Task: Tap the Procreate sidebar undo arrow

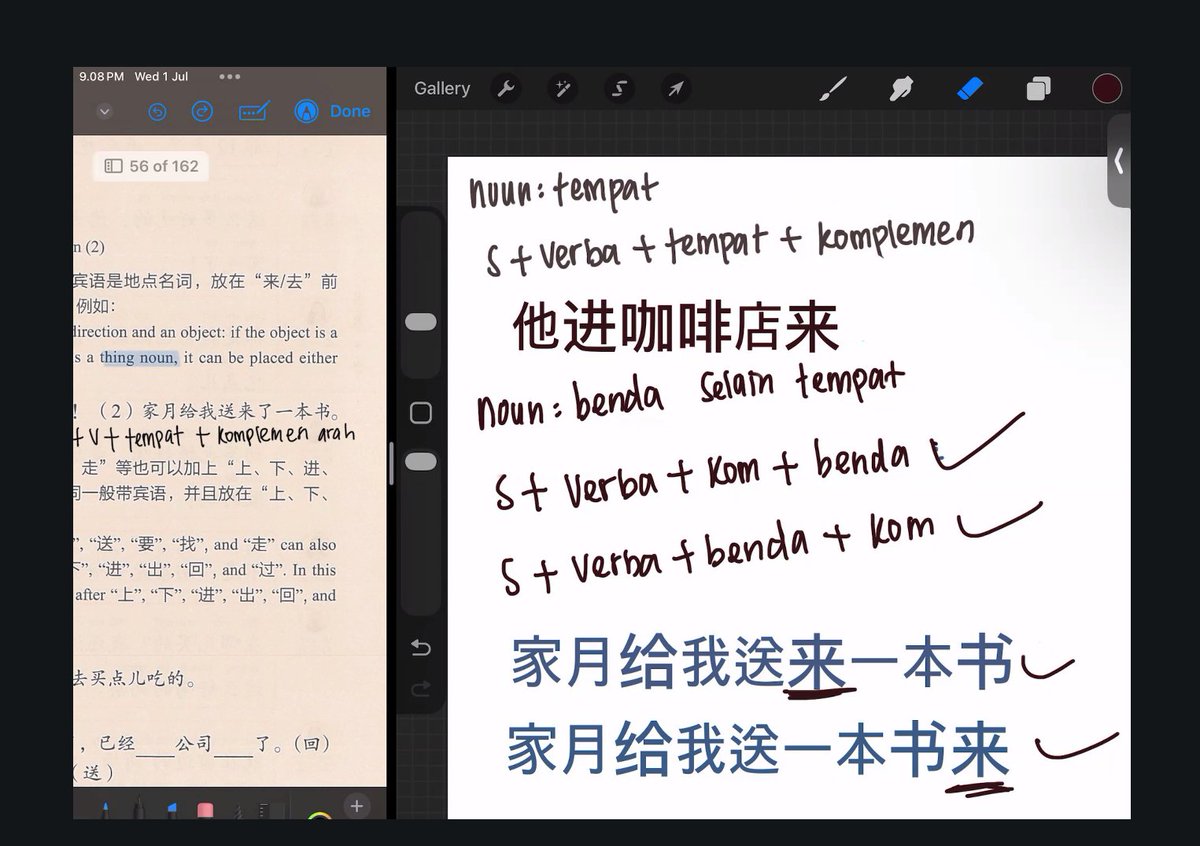Action: (x=421, y=649)
